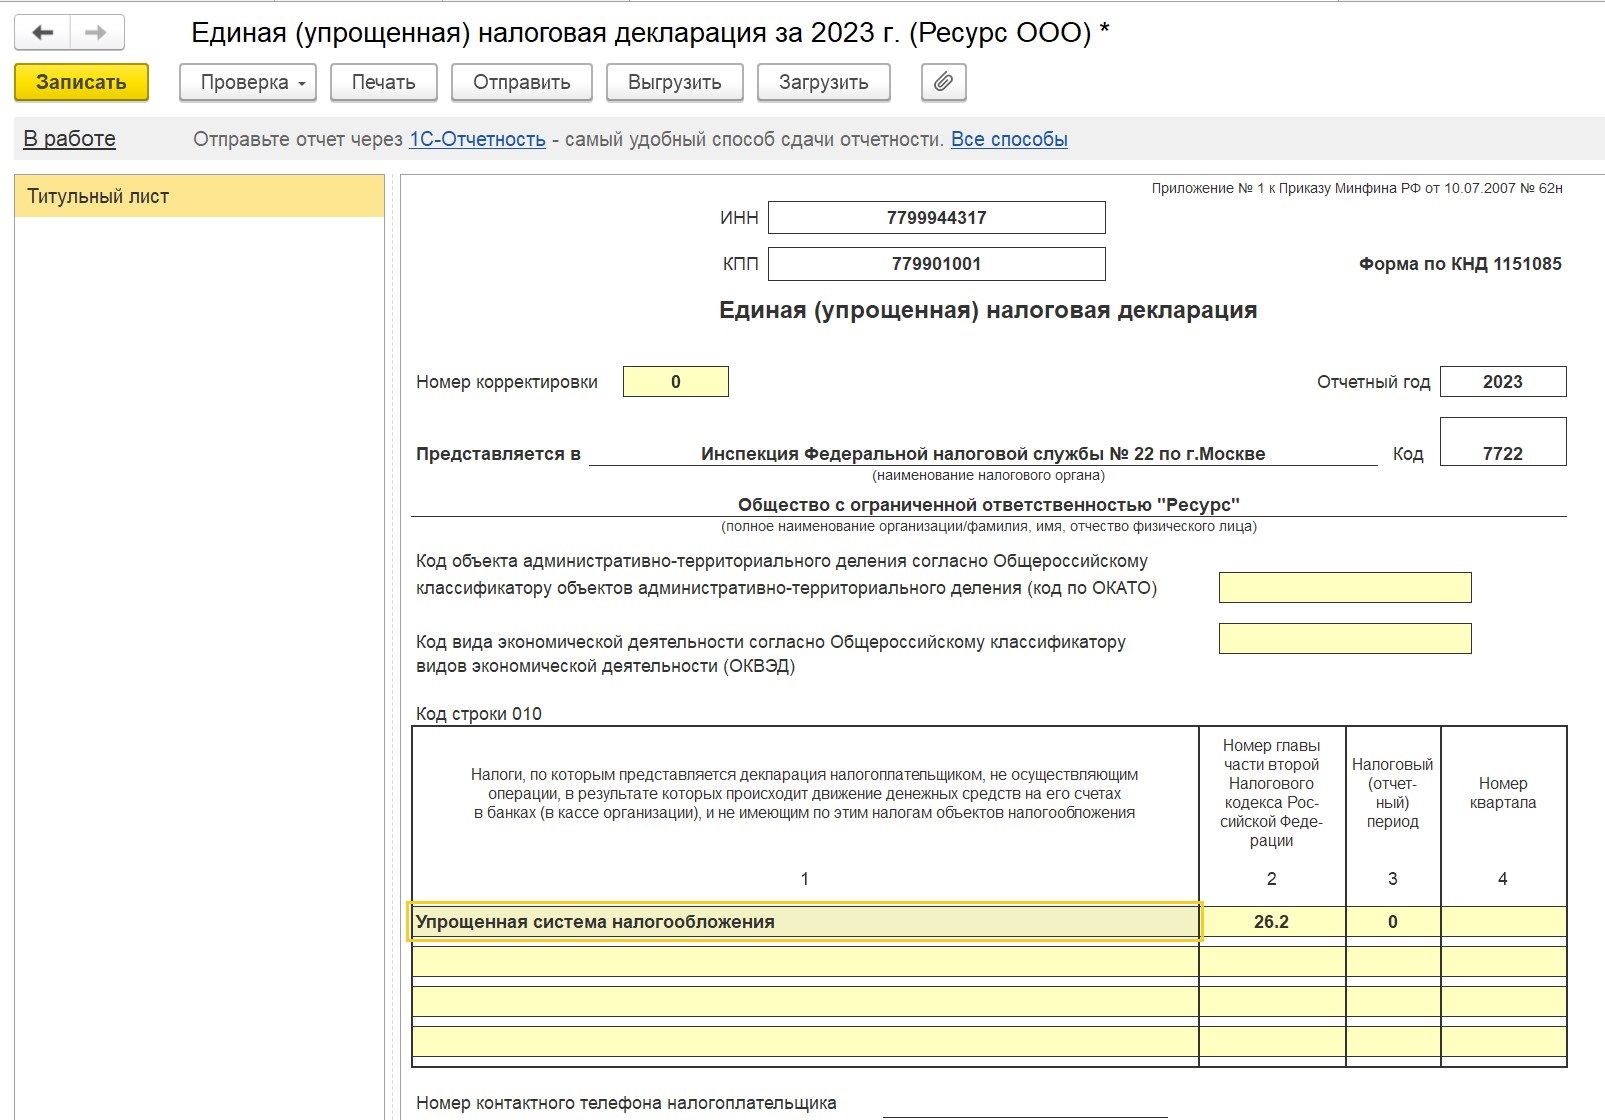This screenshot has height=1120, width=1605.
Task: Click the ОКВЭД code input field
Action: (x=1345, y=638)
